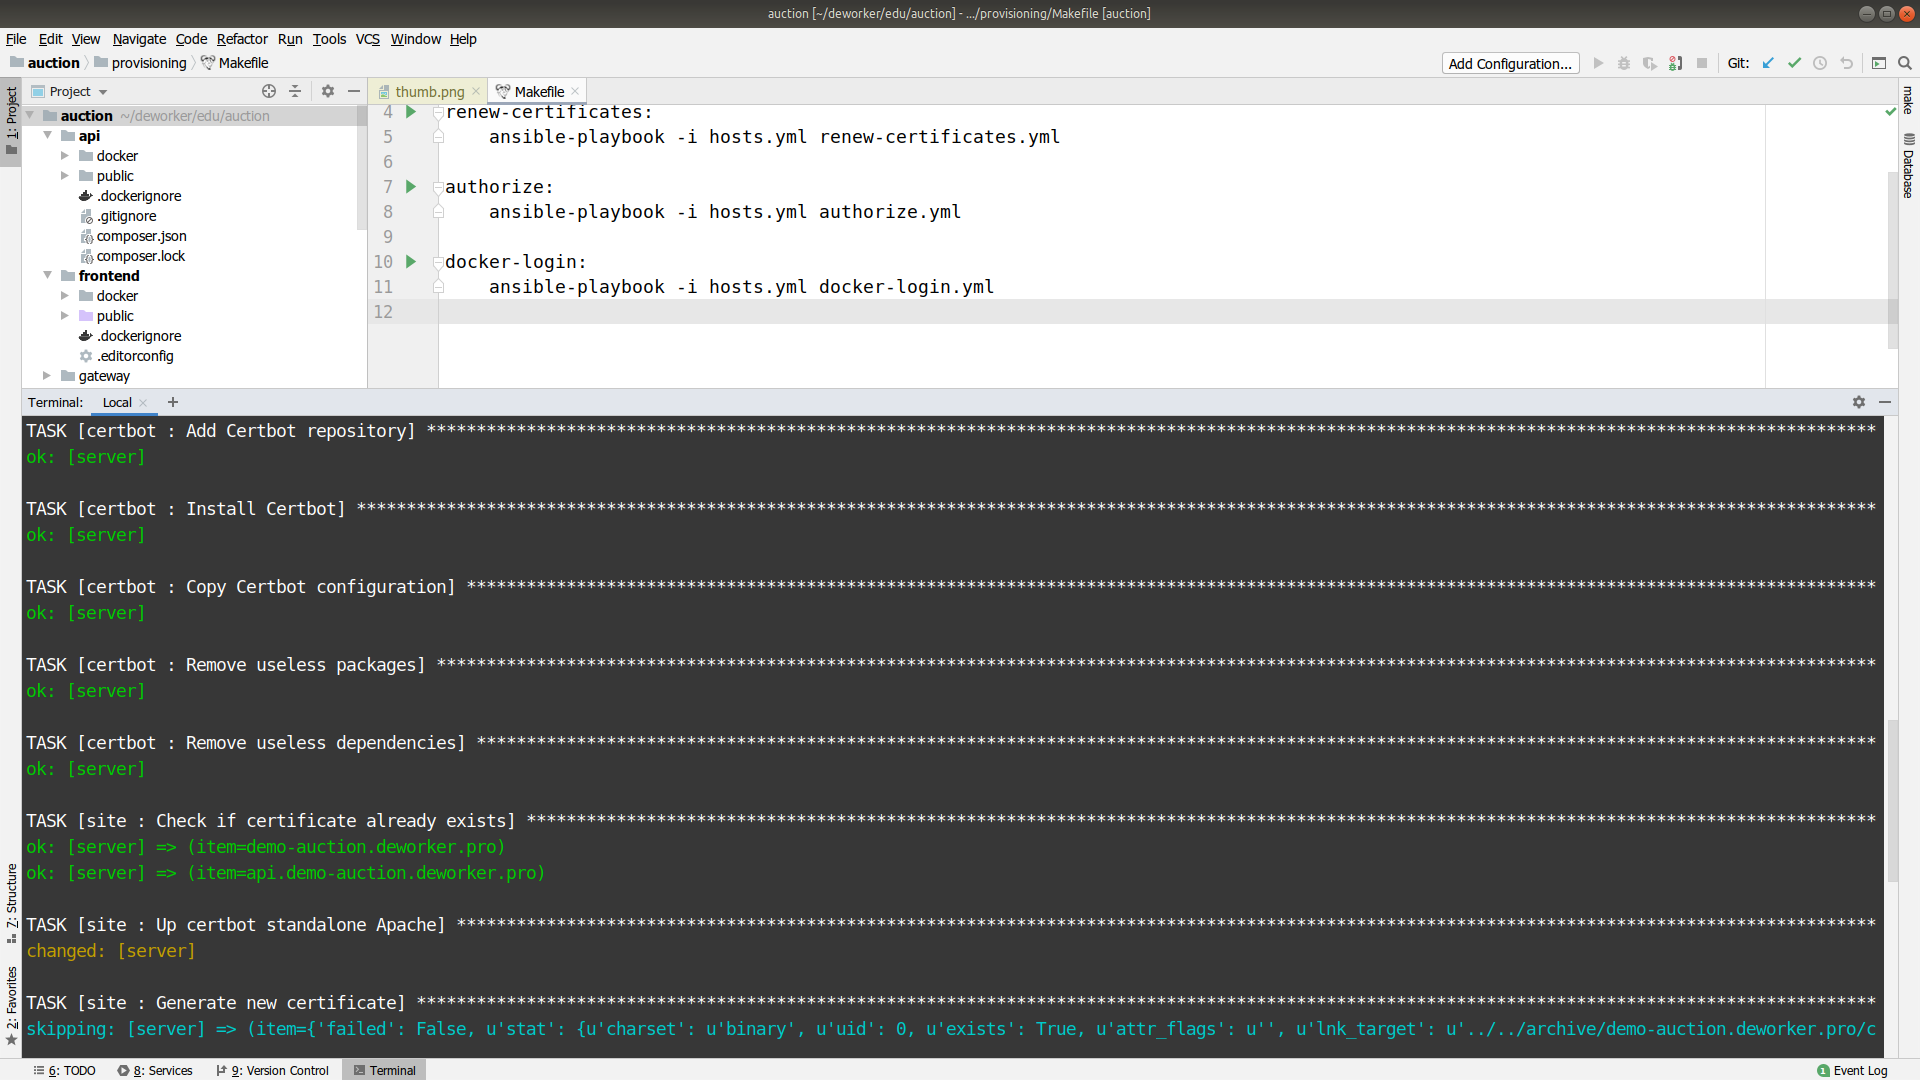Open Project panel settings gear
This screenshot has width=1920, height=1080.
pos(328,91)
